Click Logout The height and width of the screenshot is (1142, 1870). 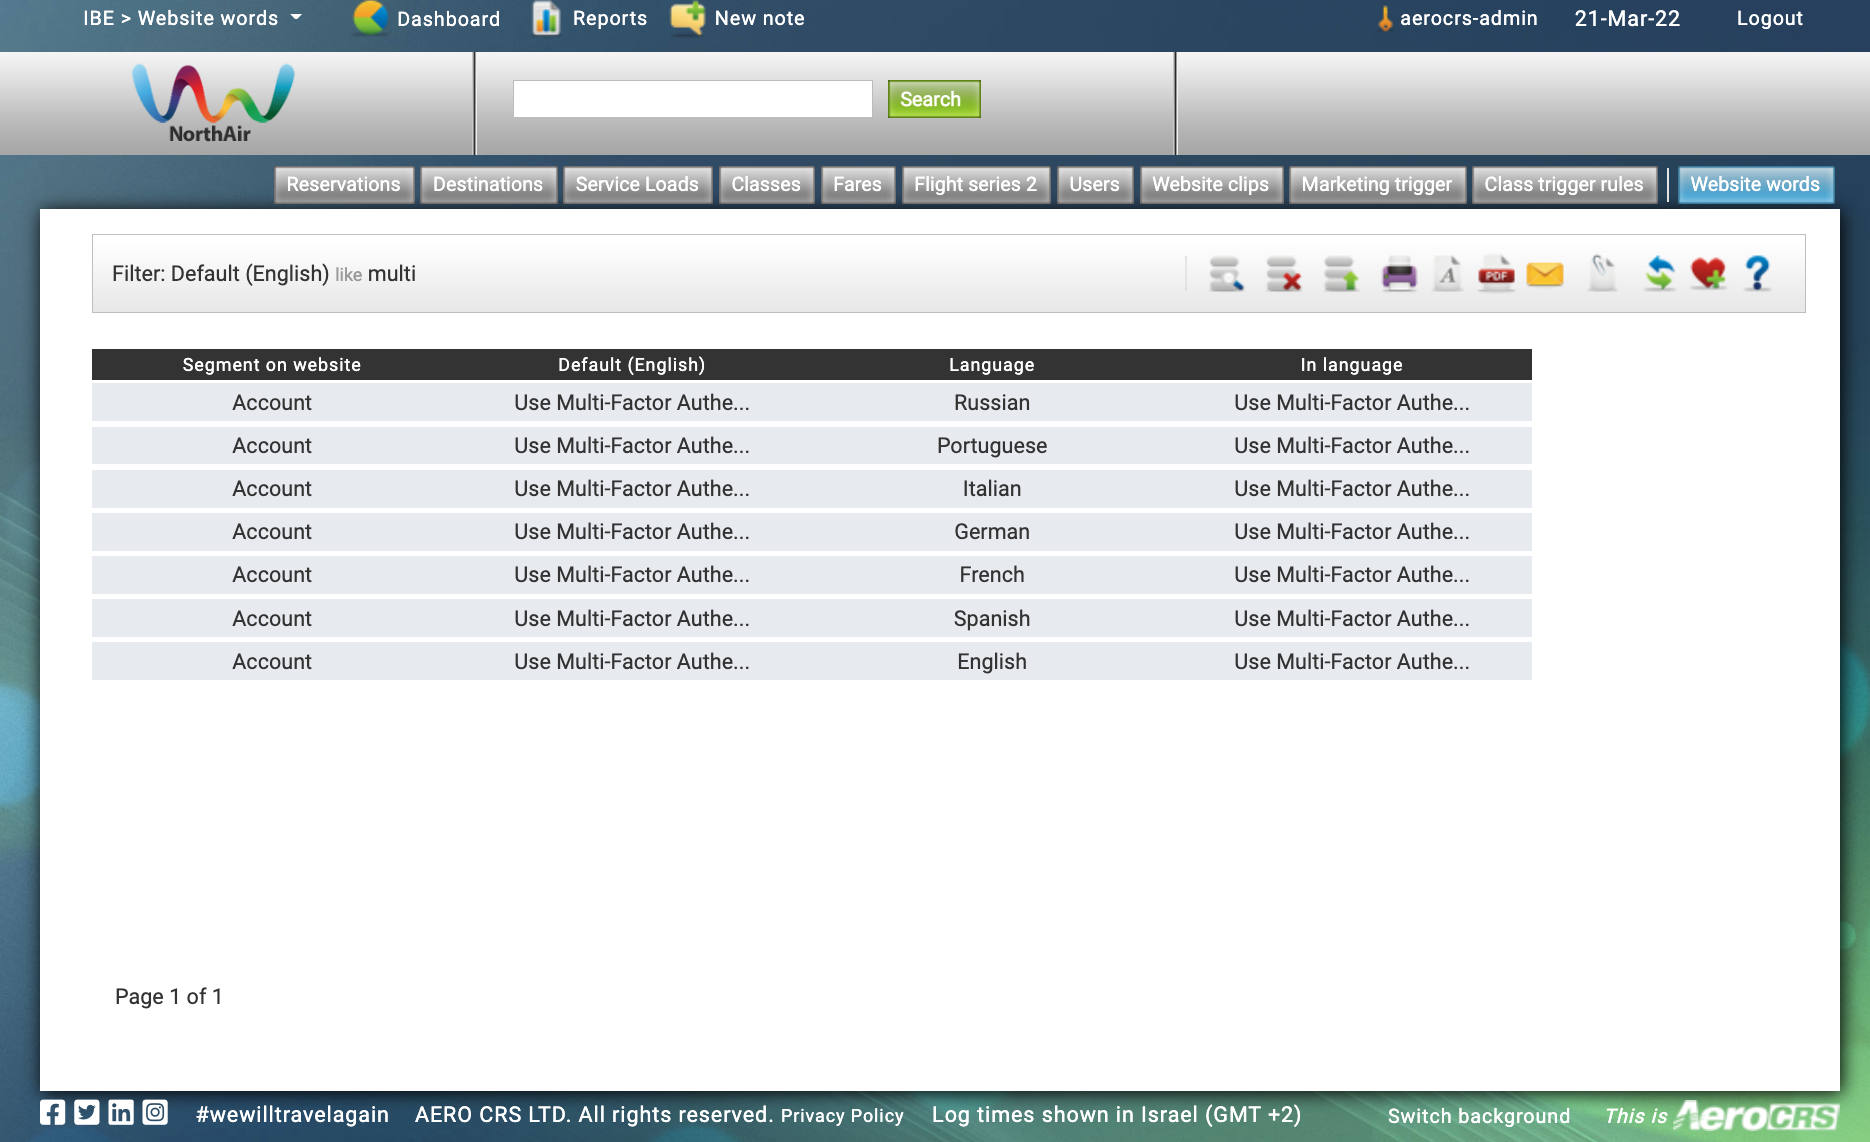point(1769,18)
